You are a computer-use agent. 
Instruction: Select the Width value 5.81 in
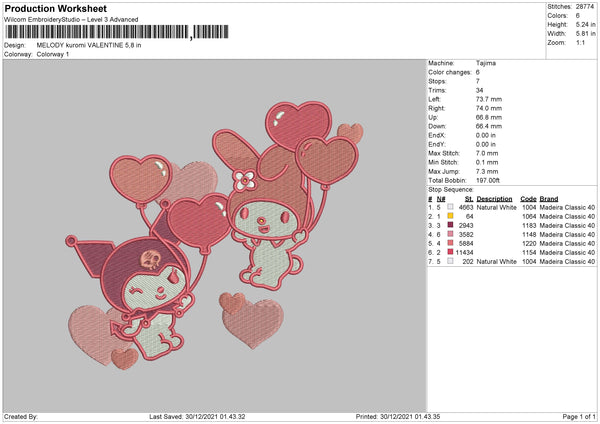585,34
